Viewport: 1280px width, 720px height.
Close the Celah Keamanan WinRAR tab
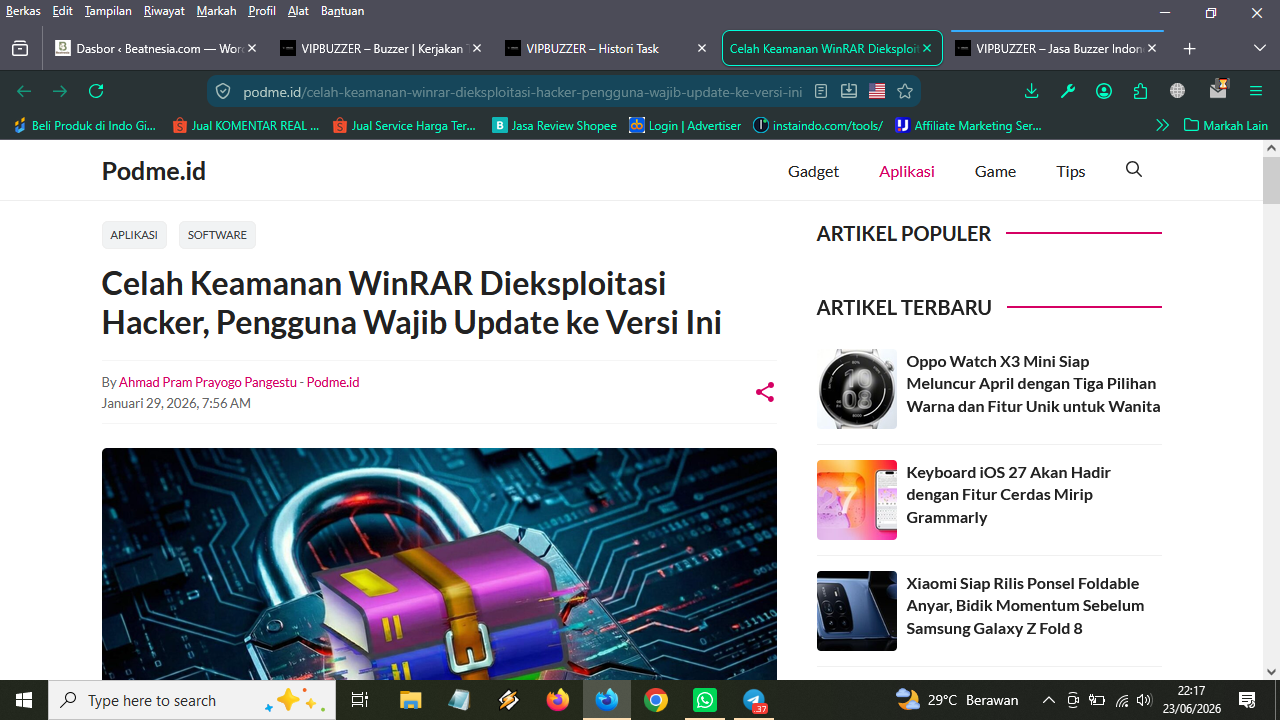tap(927, 48)
